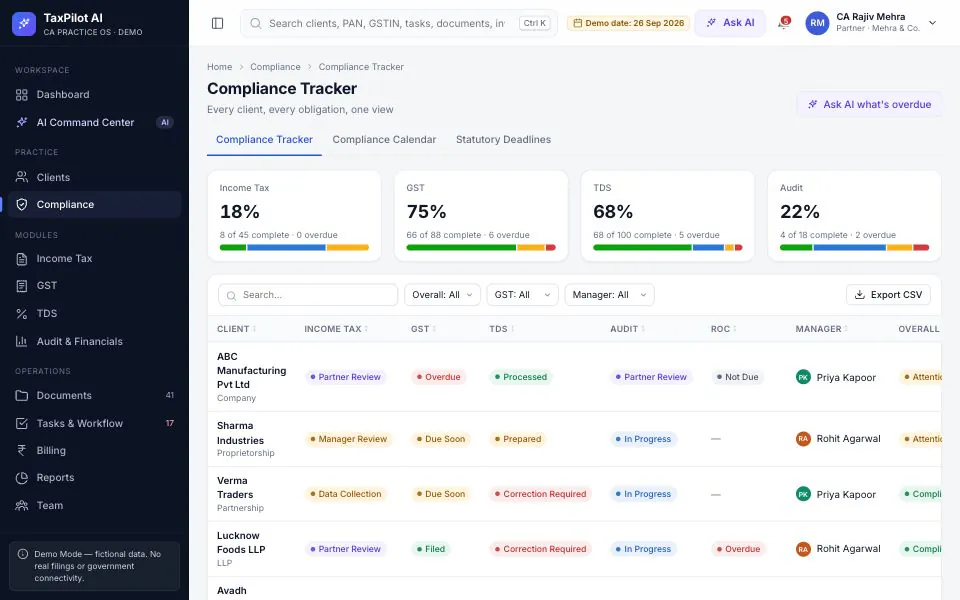The image size is (960, 600).
Task: Sort table by TDS column header
Action: (501, 329)
